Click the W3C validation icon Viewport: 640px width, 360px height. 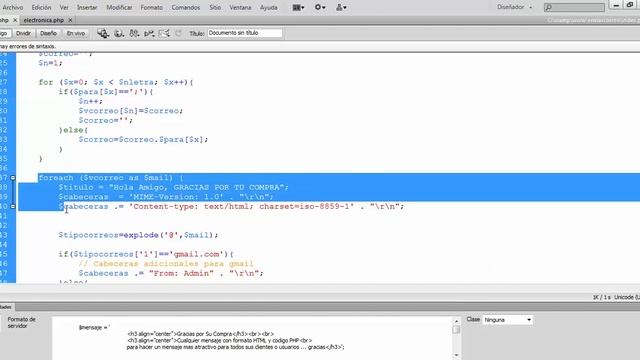[x=149, y=33]
